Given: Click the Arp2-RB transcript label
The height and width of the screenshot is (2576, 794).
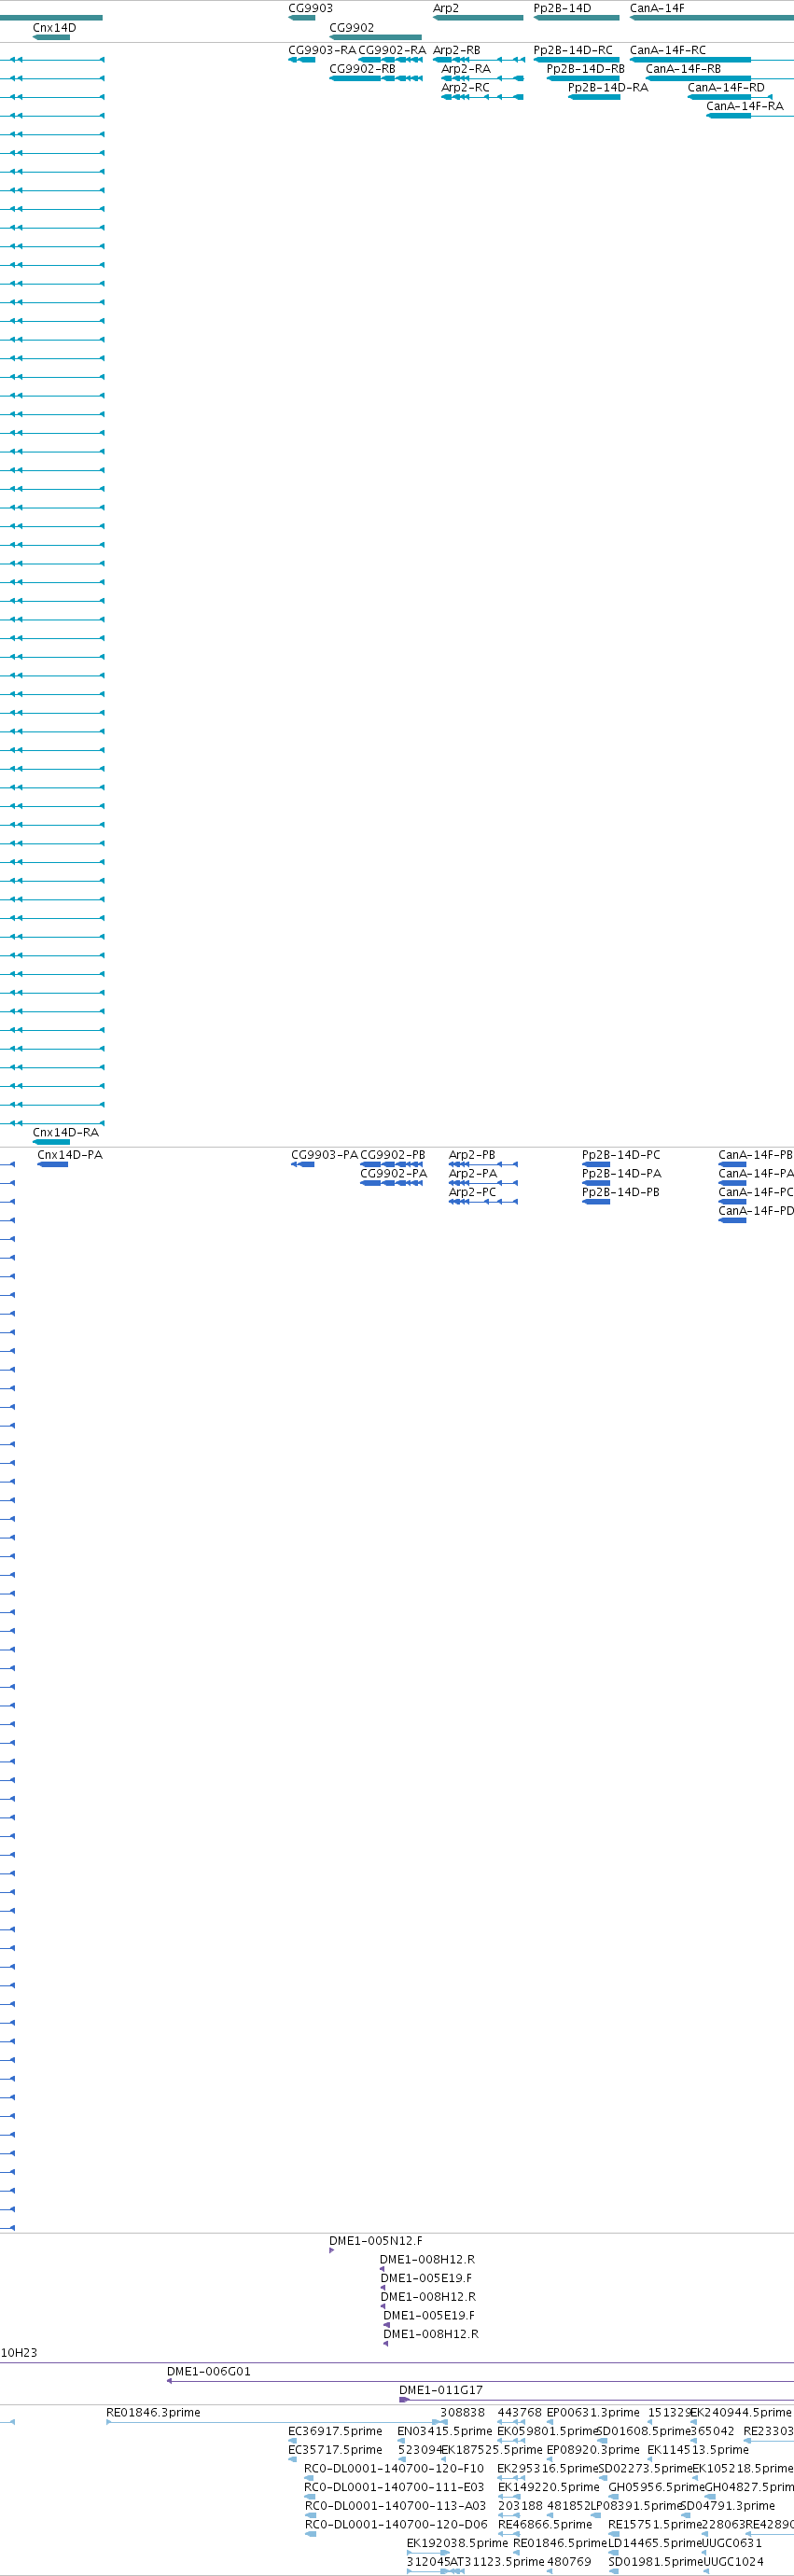Looking at the screenshot, I should [x=456, y=50].
